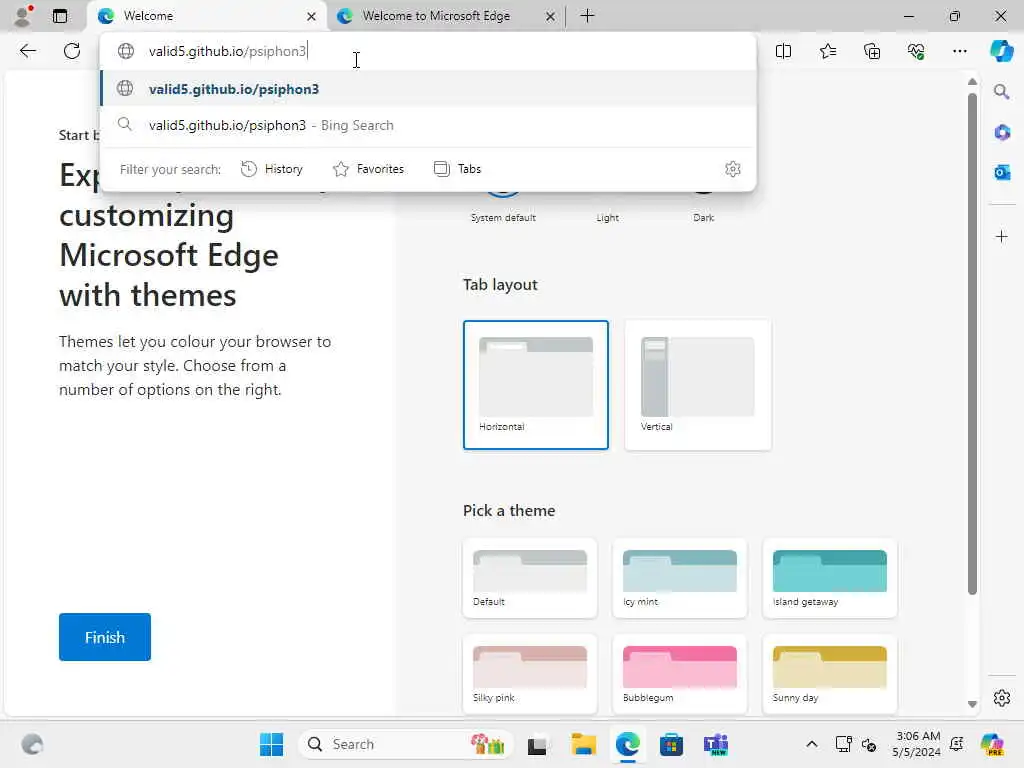Image resolution: width=1024 pixels, height=768 pixels.
Task: Pick the Island getaway theme
Action: click(x=829, y=578)
